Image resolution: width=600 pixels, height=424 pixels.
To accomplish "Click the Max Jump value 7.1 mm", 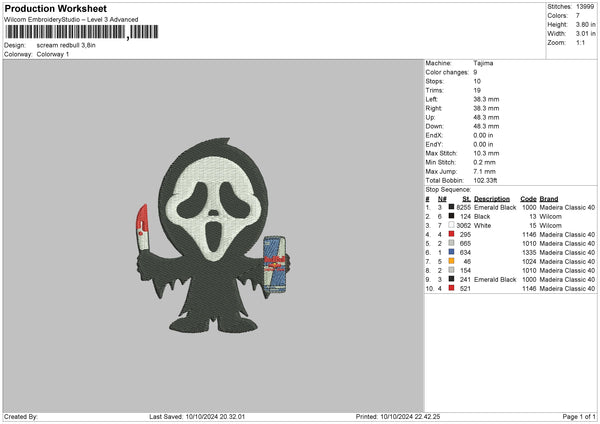I will pos(484,171).
